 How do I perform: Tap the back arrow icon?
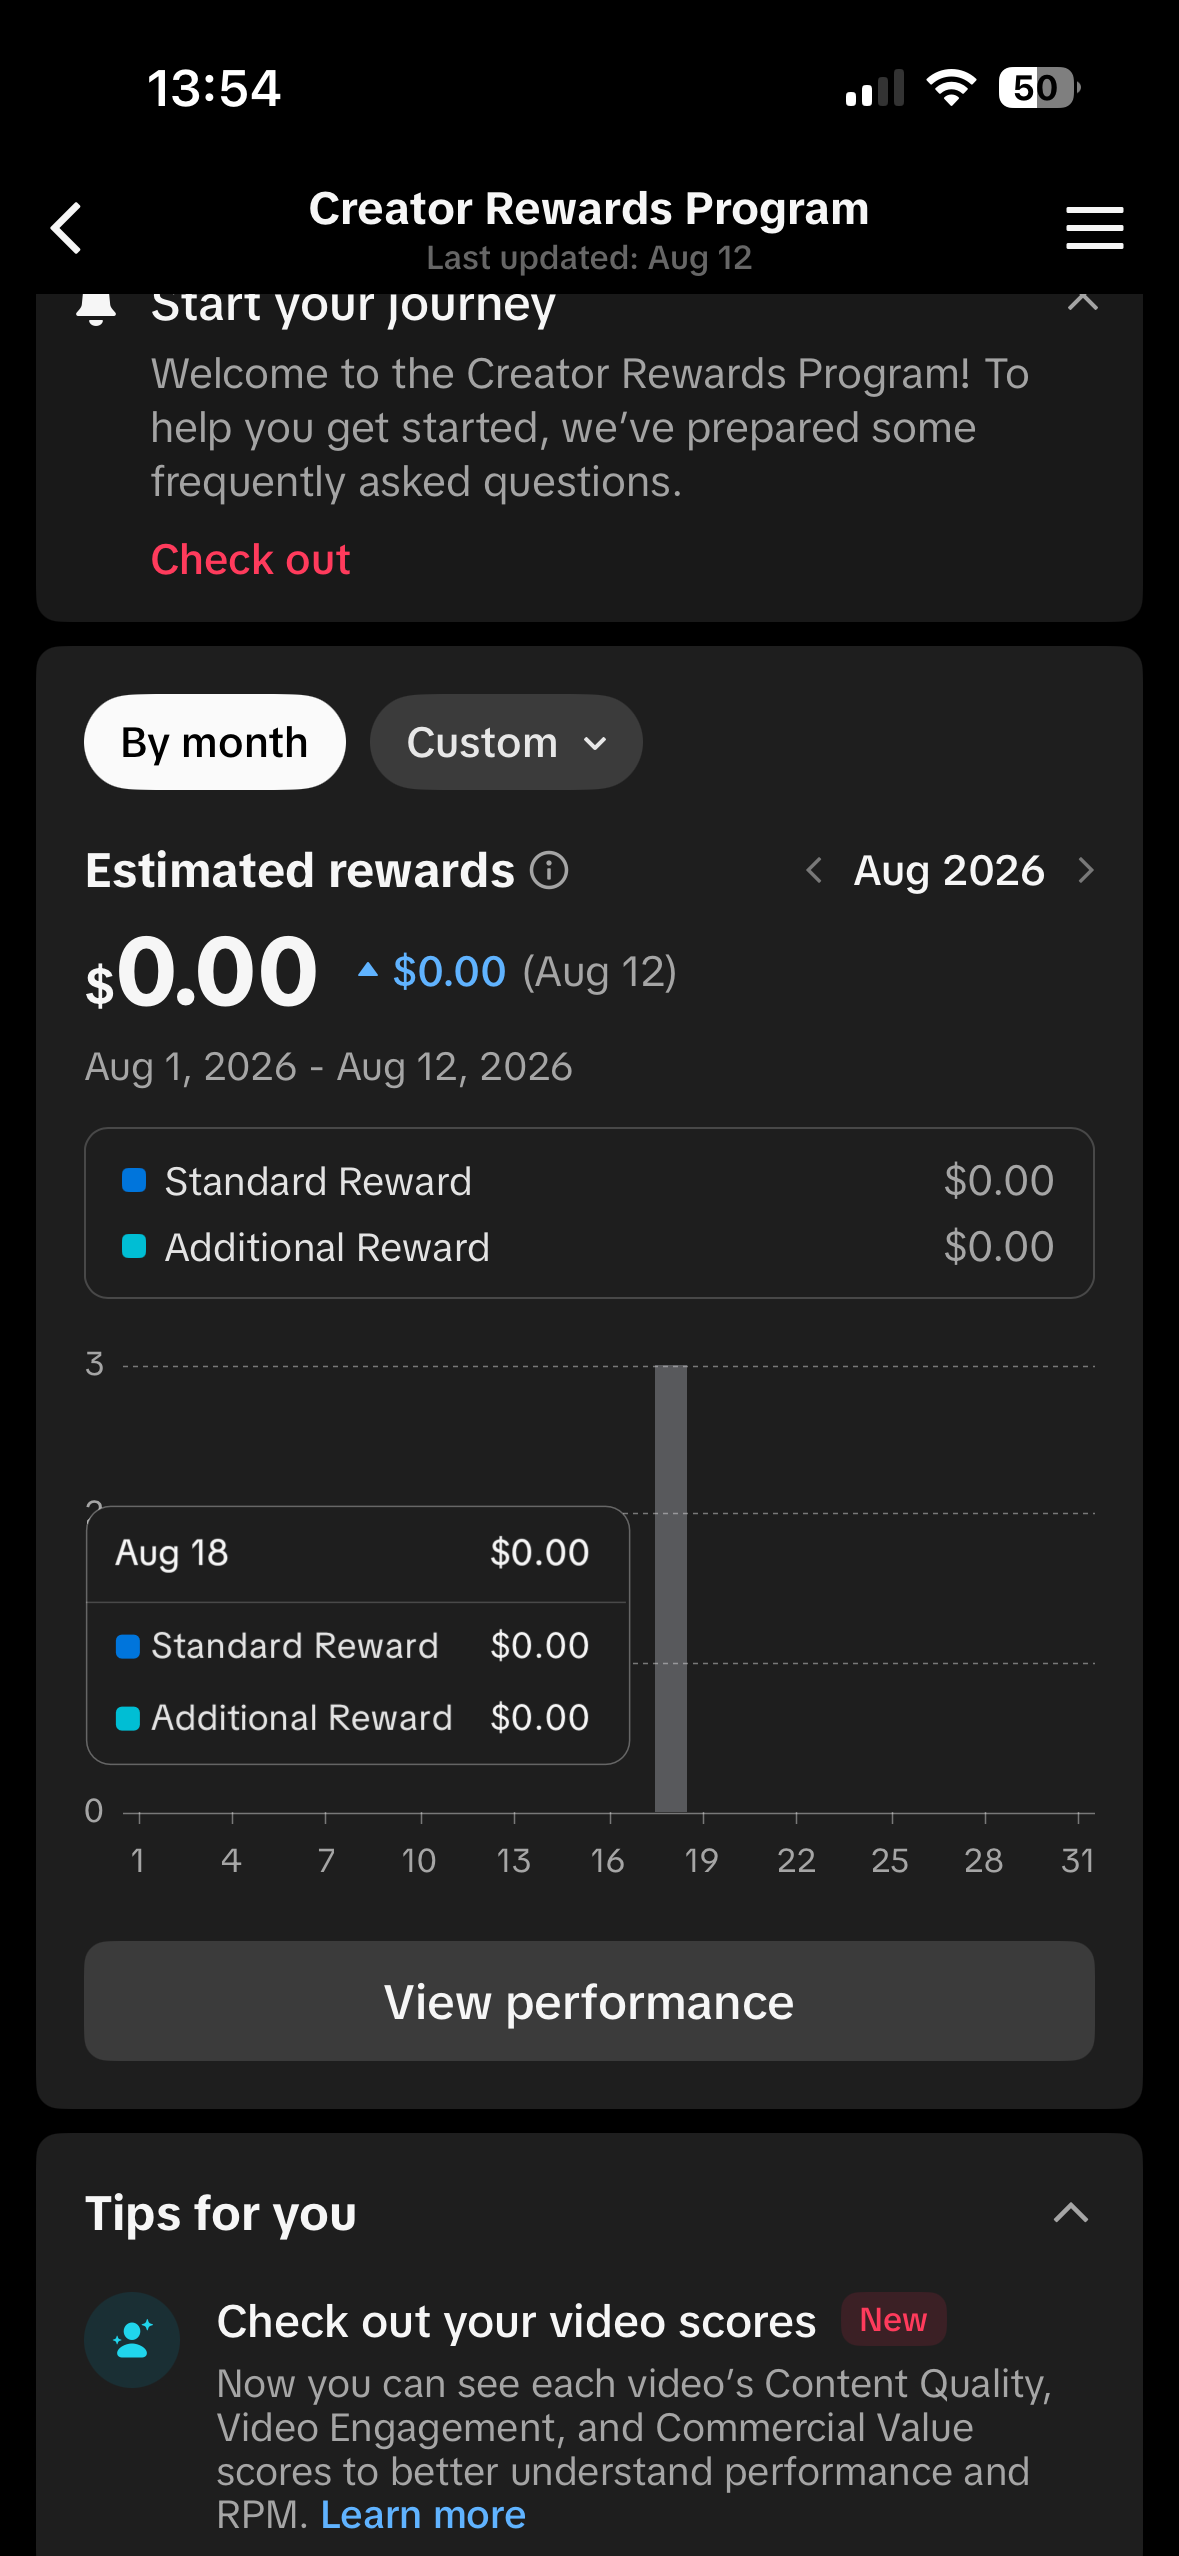pos(66,228)
